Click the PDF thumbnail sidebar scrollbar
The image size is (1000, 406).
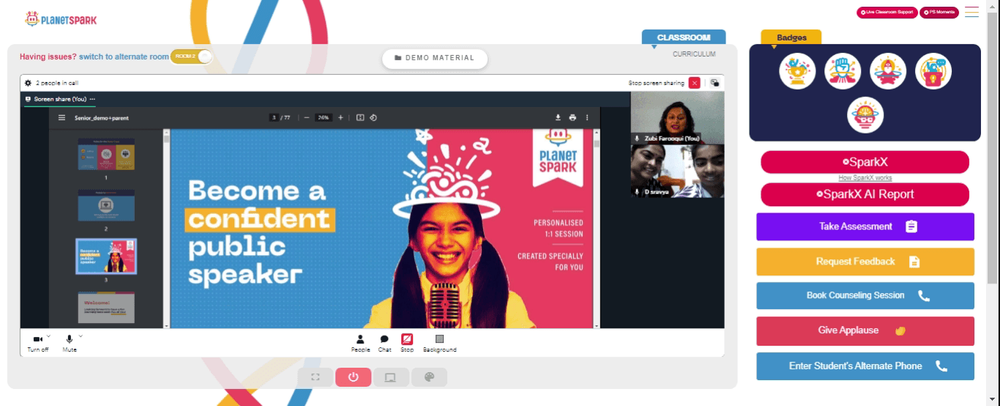166,138
